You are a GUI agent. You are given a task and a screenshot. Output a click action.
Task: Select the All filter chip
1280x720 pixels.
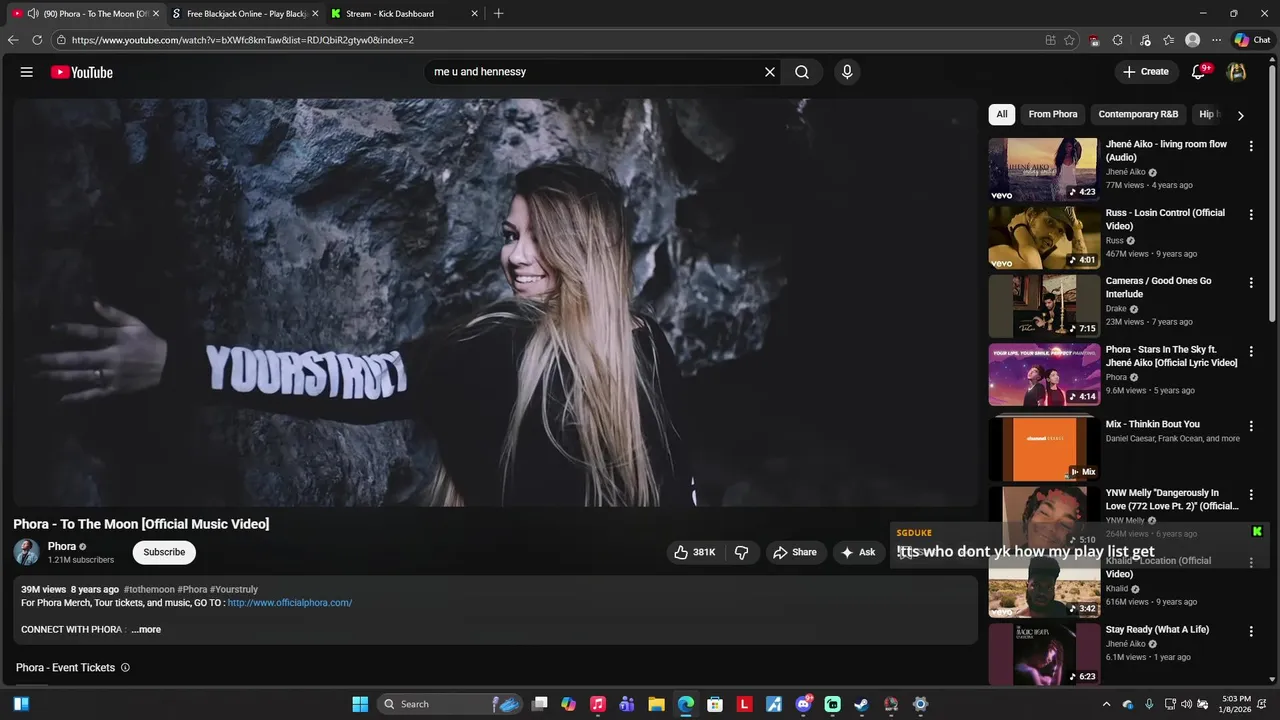coord(1002,114)
